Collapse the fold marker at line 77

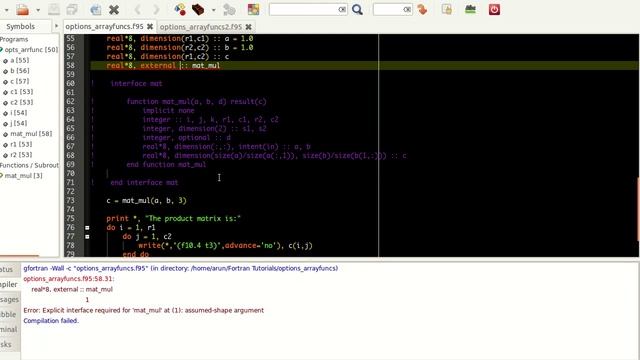(x=87, y=237)
